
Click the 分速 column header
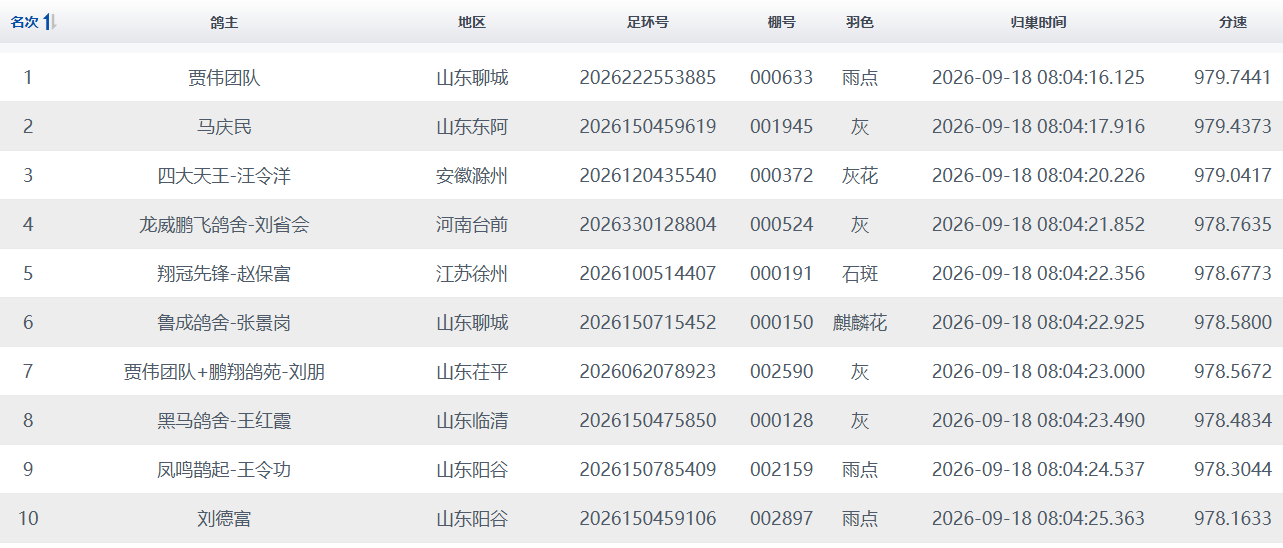(1233, 22)
